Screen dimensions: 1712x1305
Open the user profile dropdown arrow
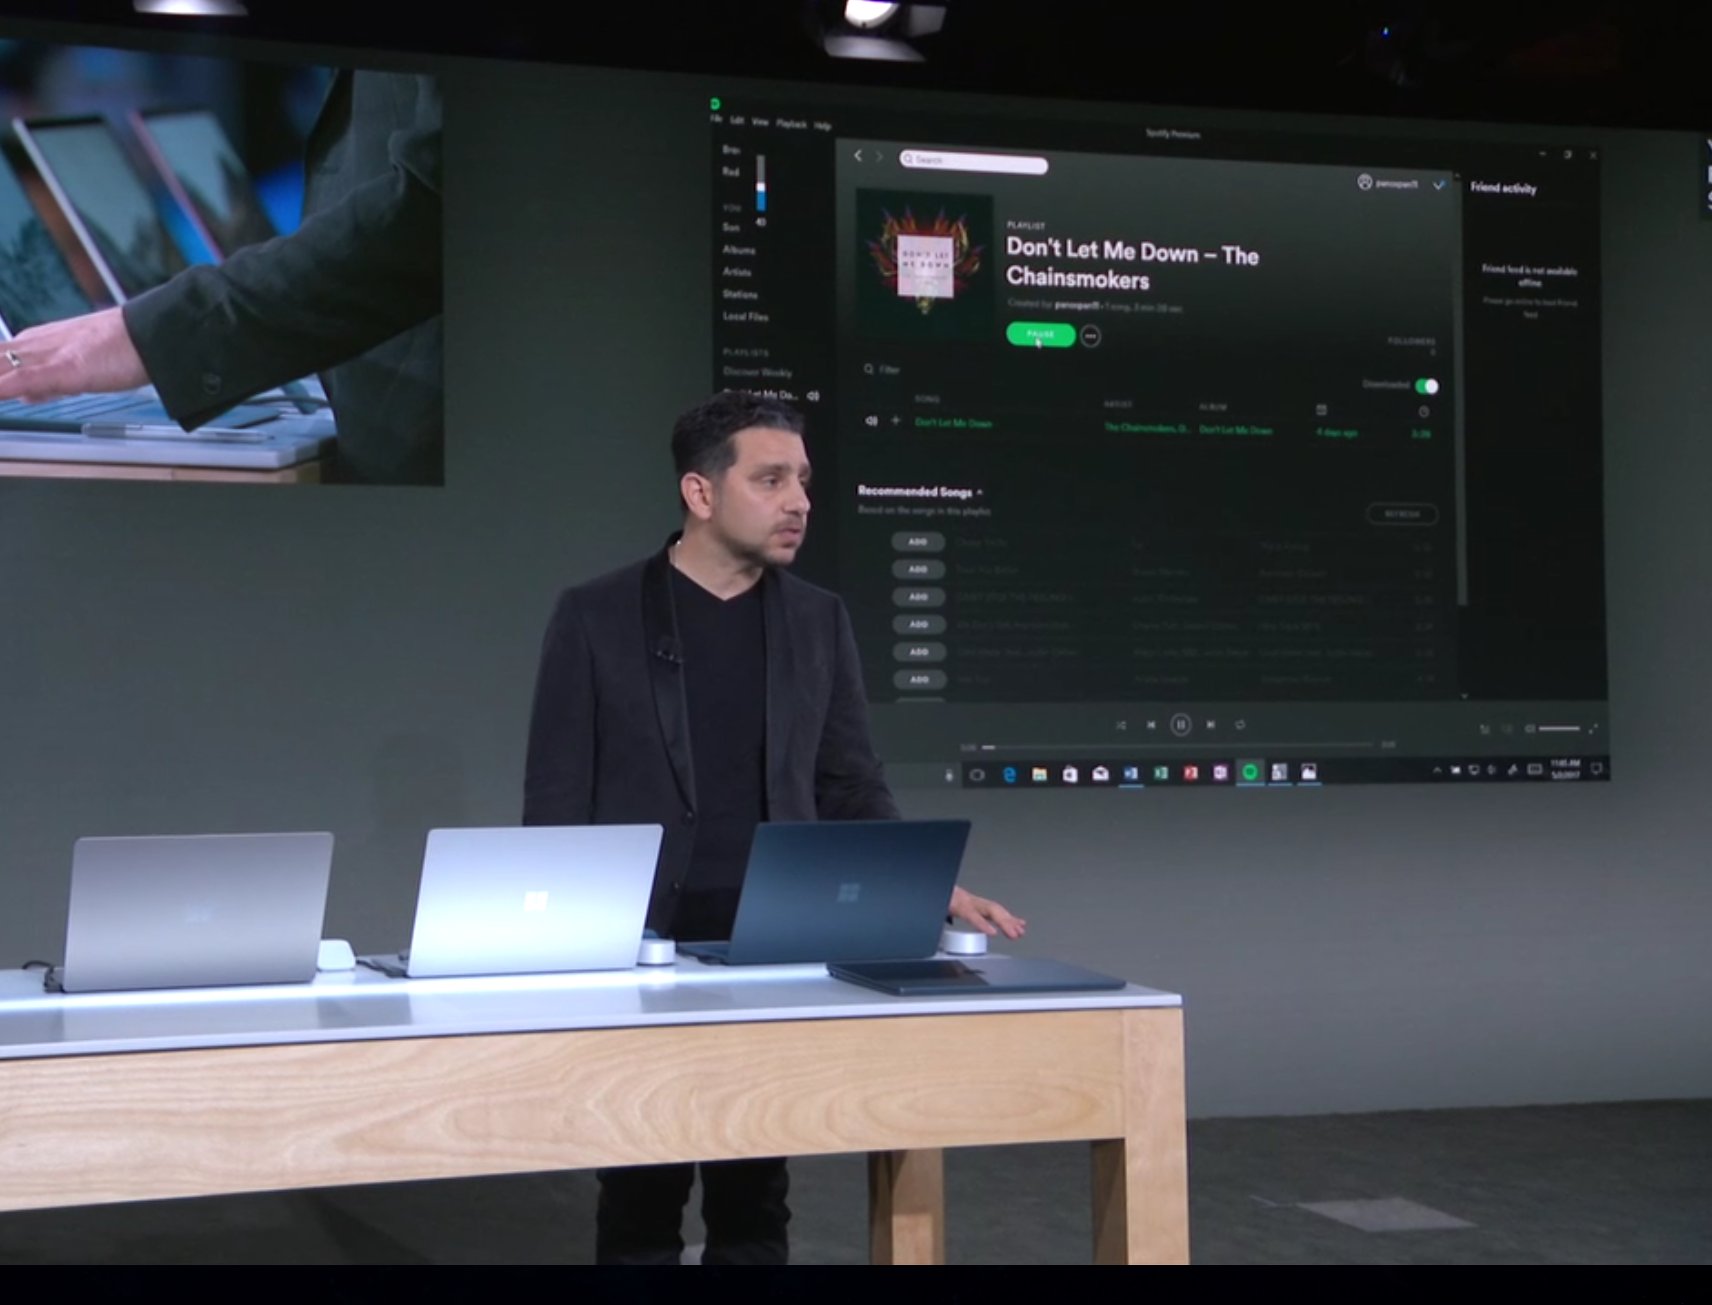pyautogui.click(x=1439, y=185)
